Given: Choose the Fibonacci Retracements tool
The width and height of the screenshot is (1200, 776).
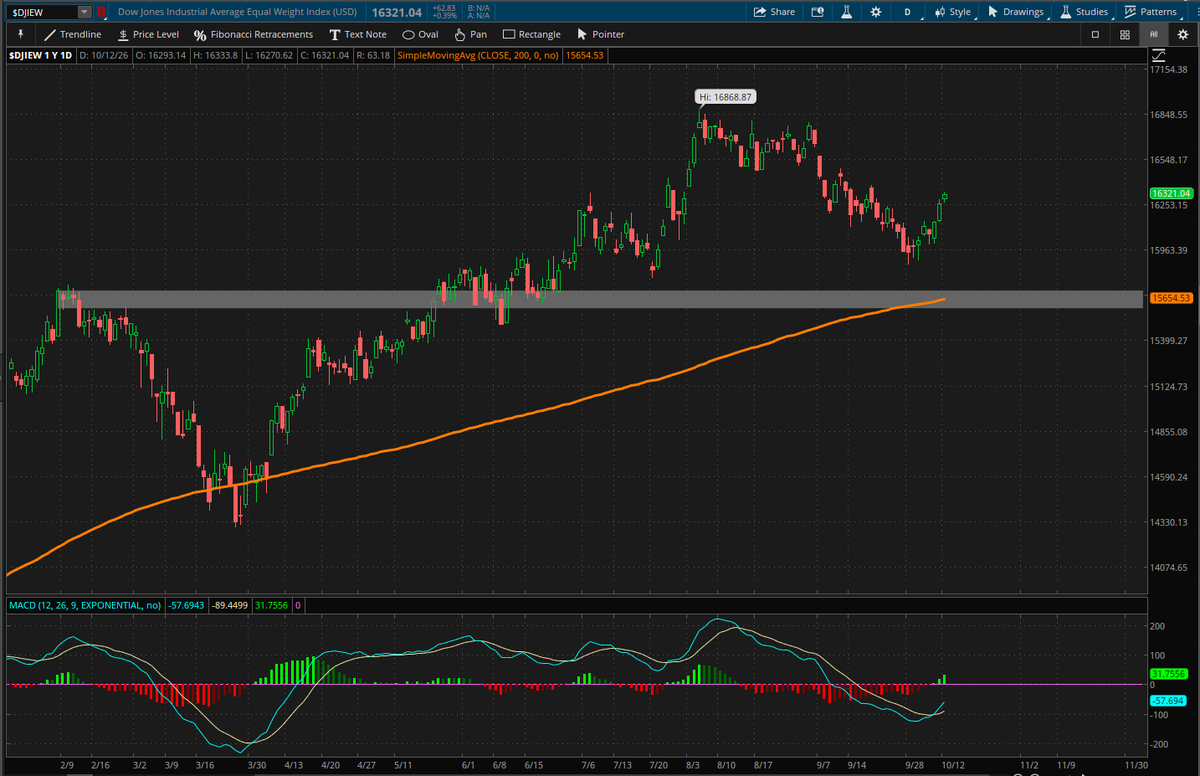Looking at the screenshot, I should pos(254,34).
